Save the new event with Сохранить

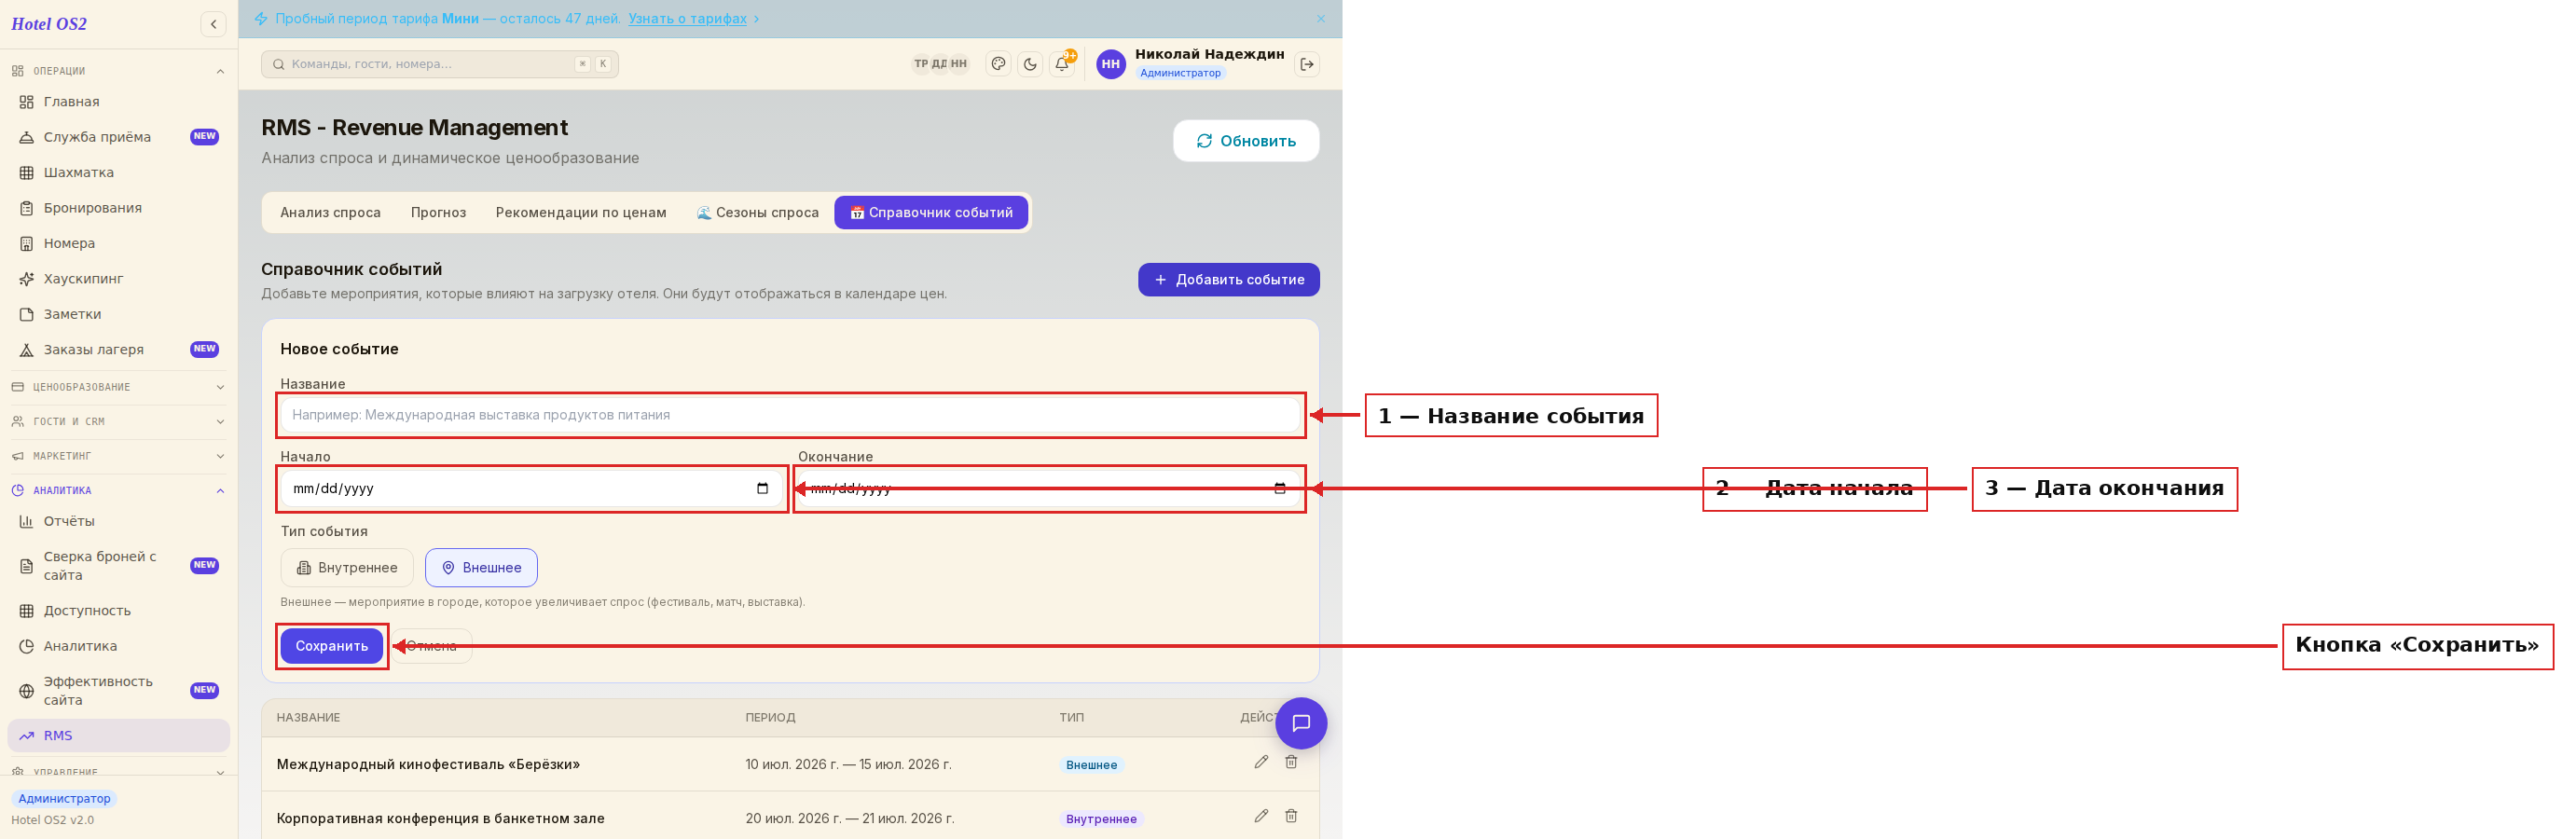coord(332,646)
